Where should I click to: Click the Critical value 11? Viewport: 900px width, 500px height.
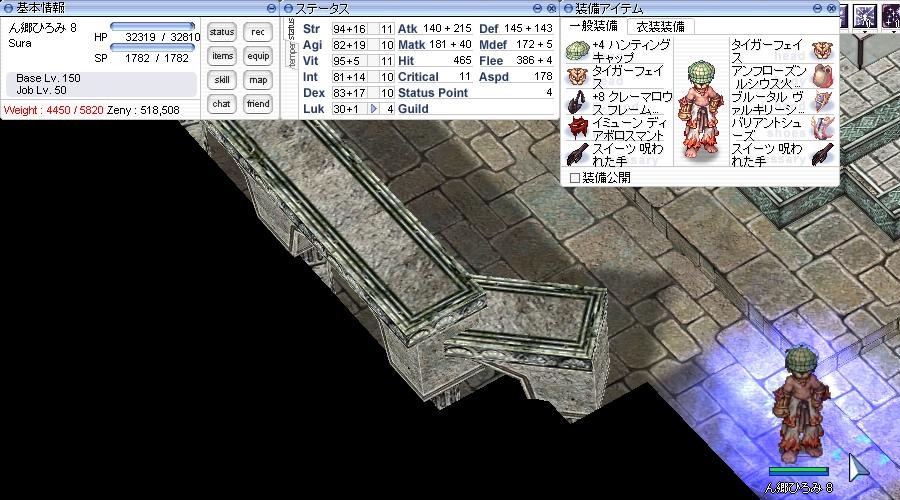pos(465,76)
